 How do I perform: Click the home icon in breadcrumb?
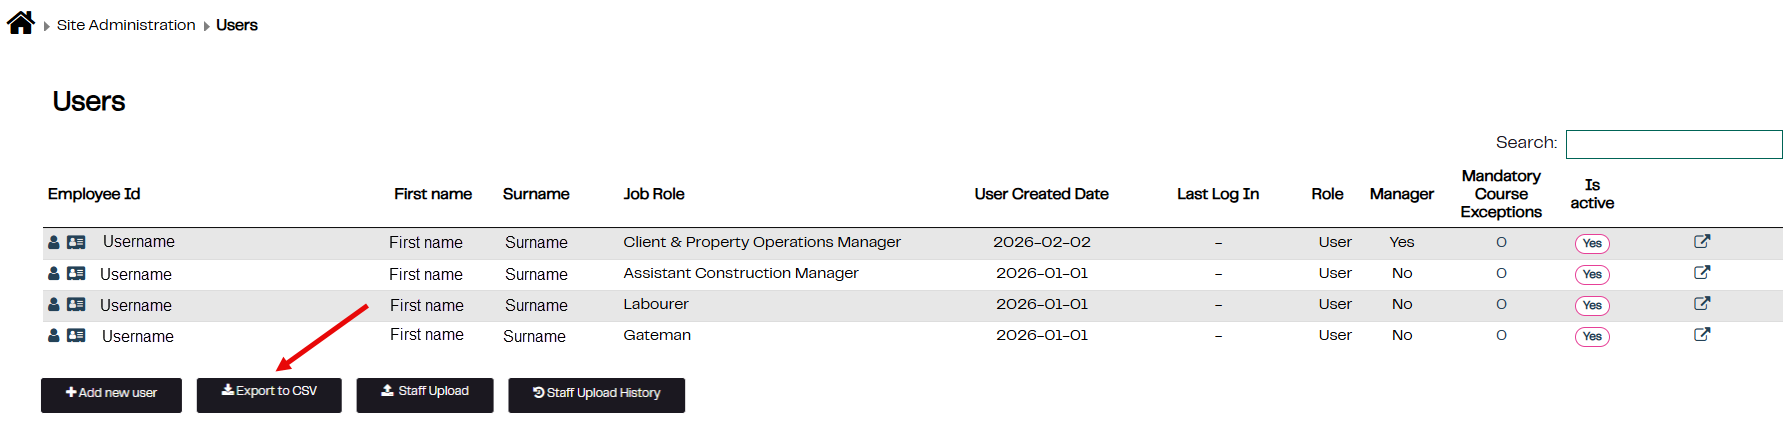click(x=21, y=23)
